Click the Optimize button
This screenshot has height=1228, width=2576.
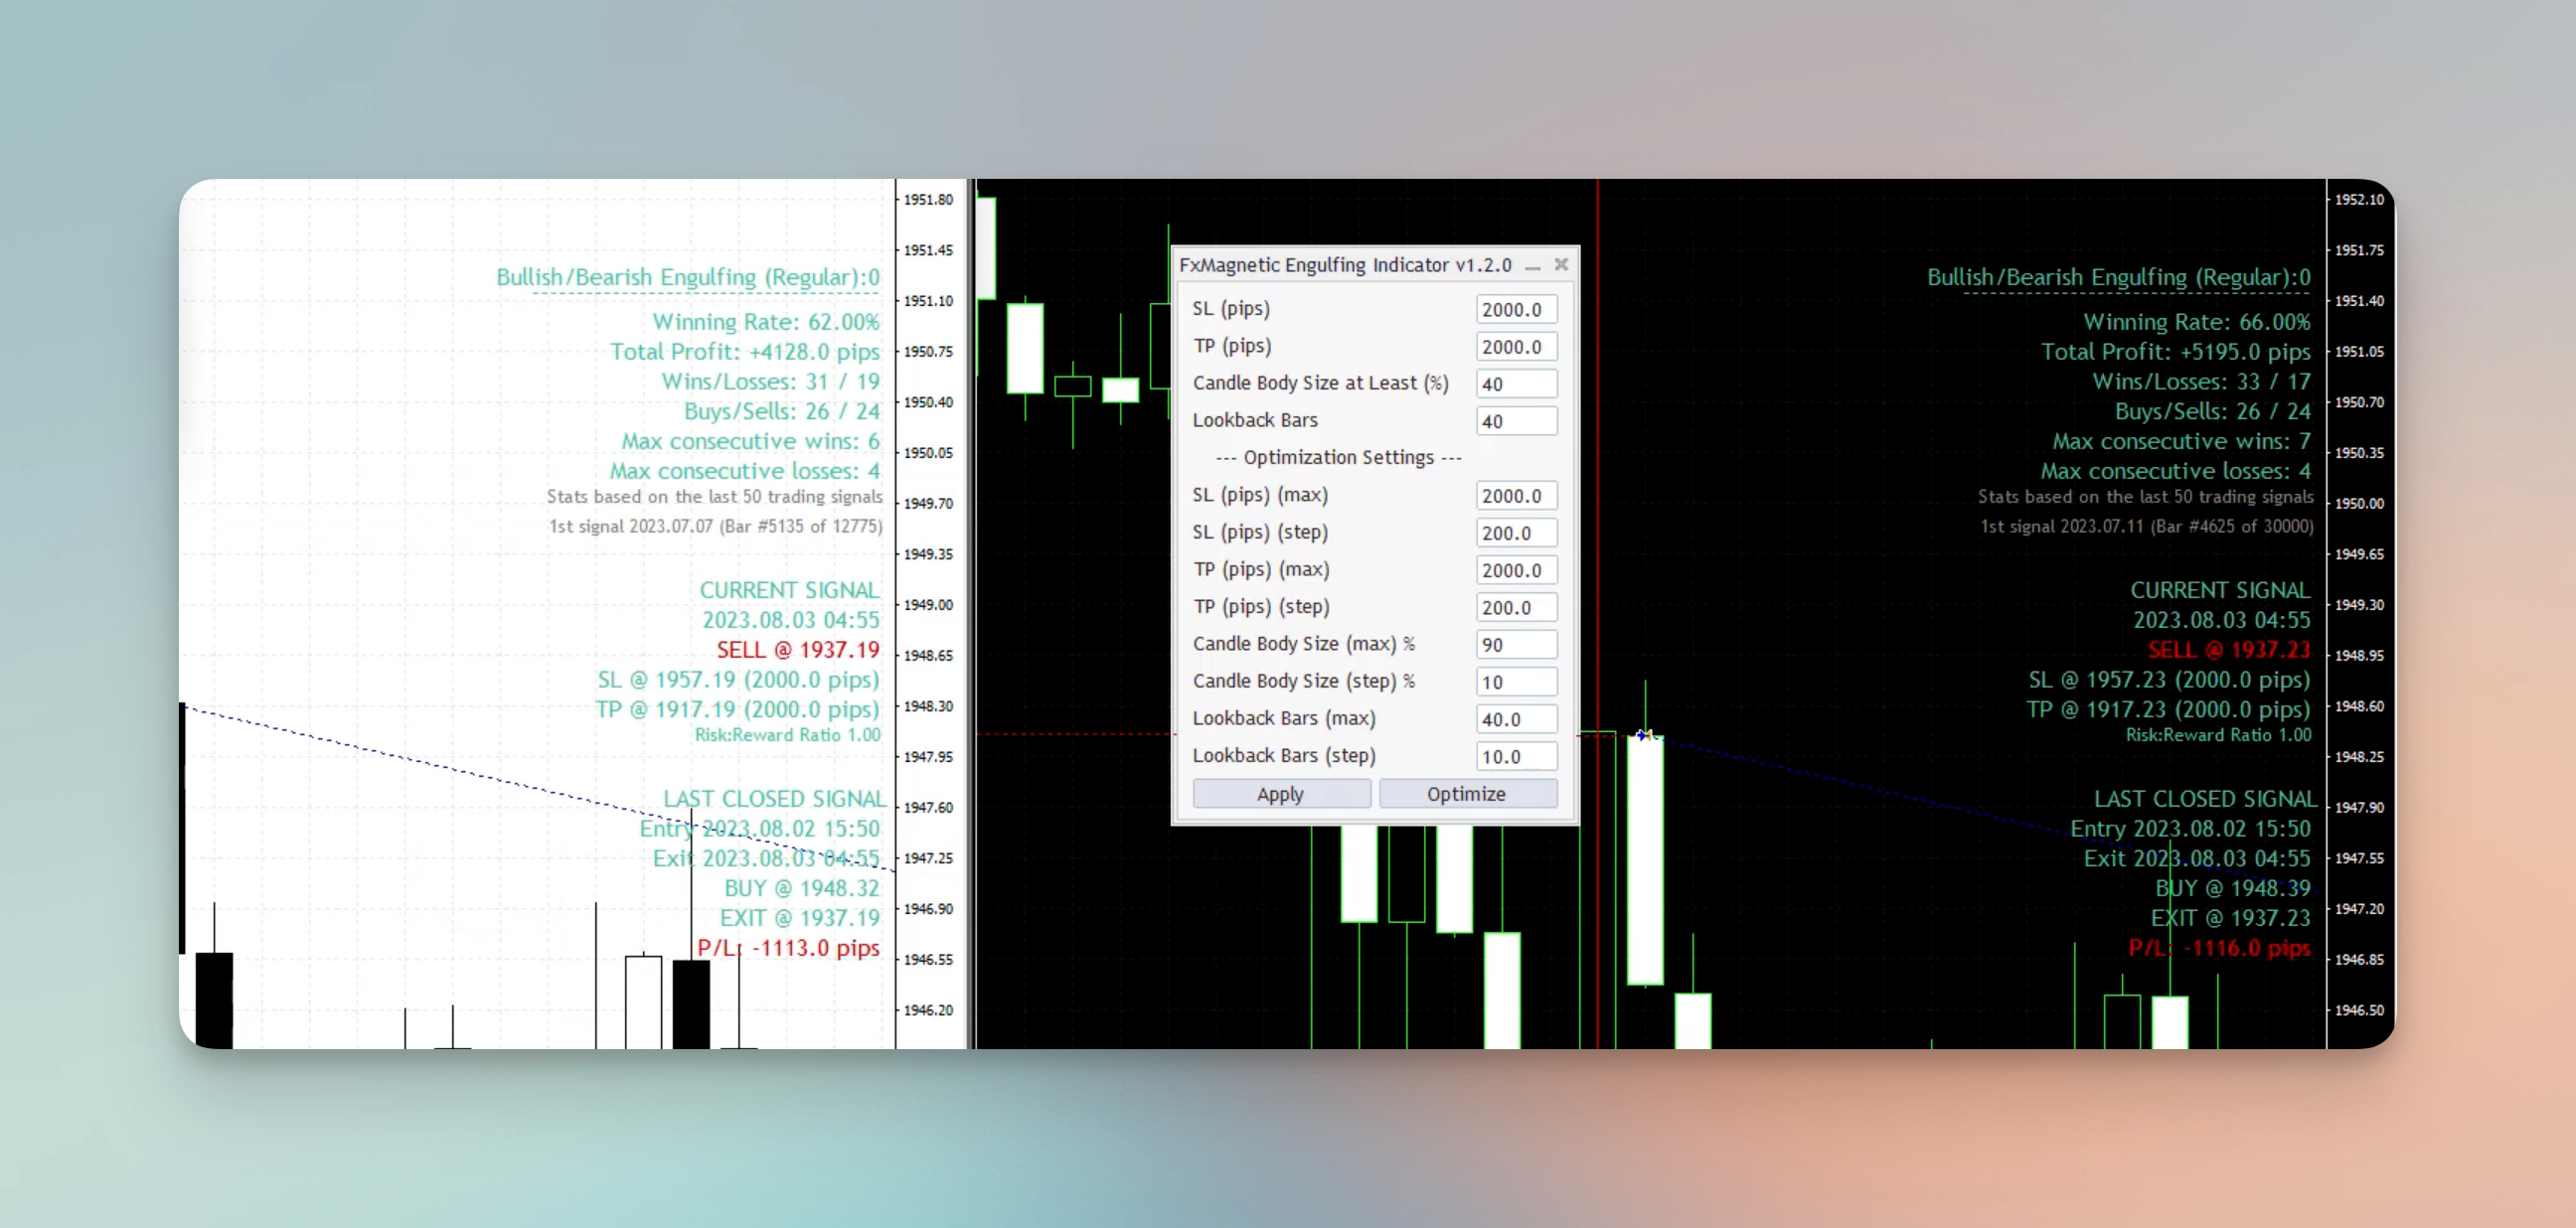coord(1467,794)
